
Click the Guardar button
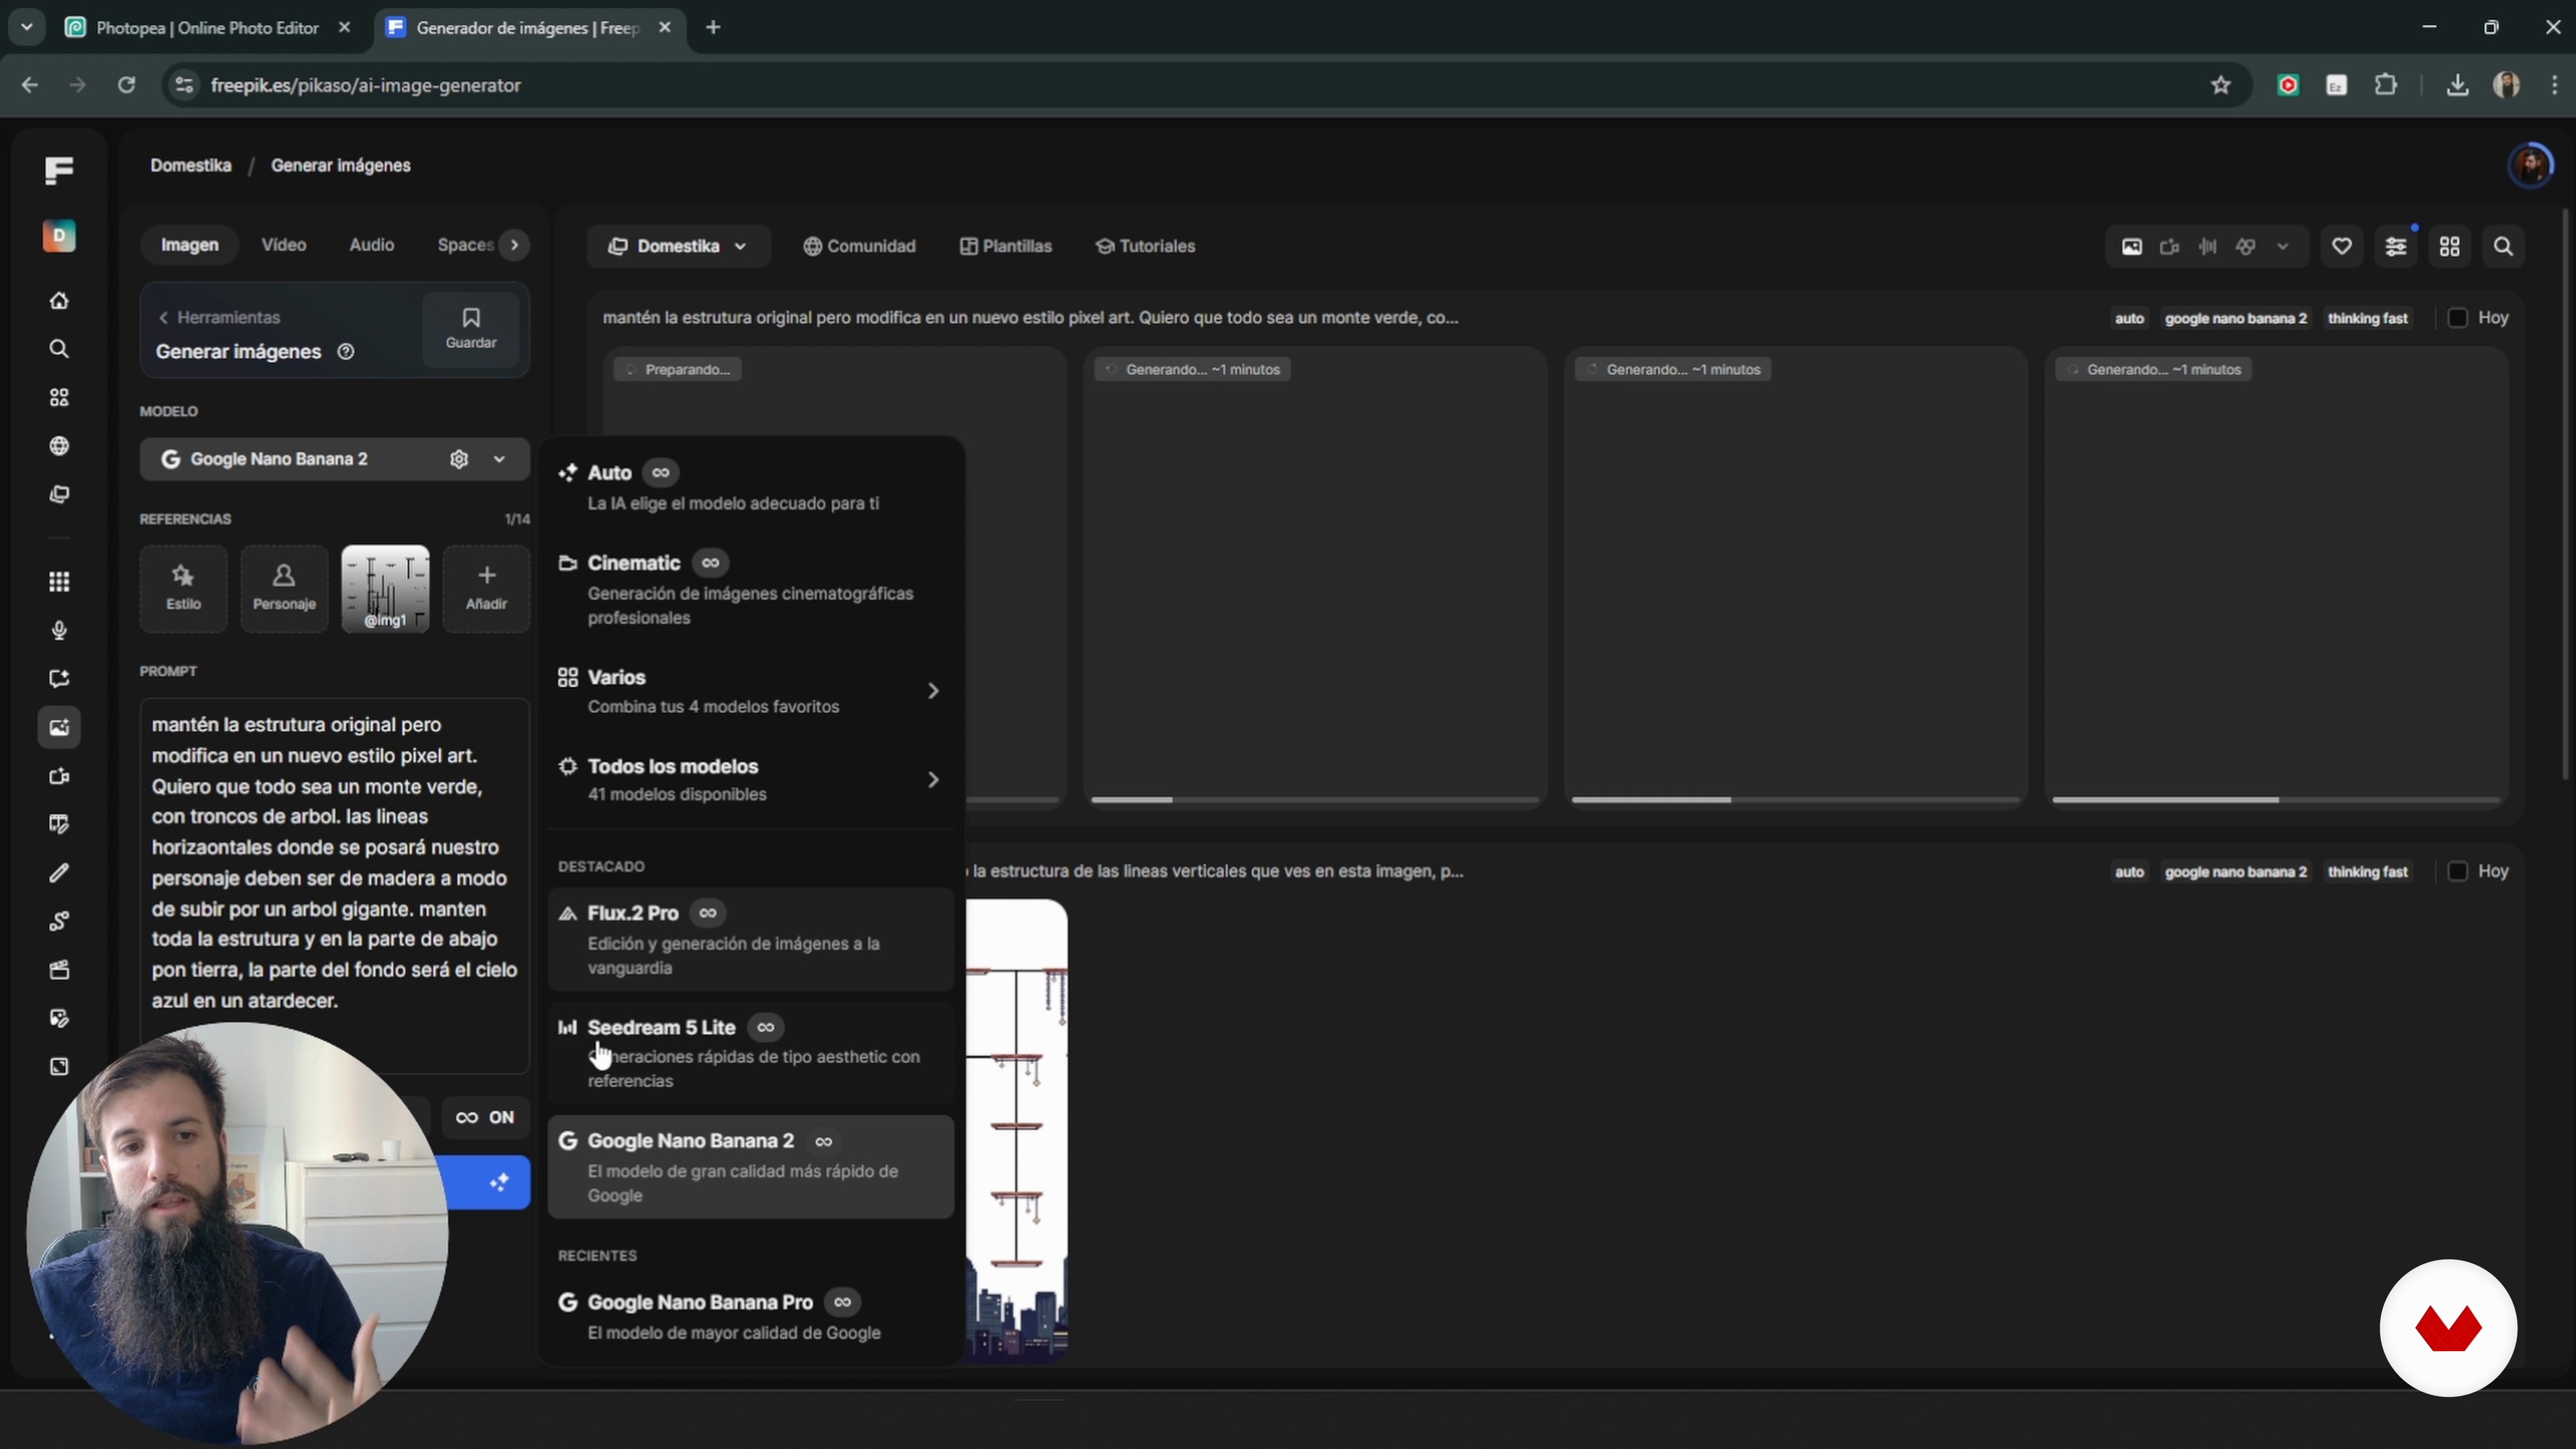(x=471, y=329)
